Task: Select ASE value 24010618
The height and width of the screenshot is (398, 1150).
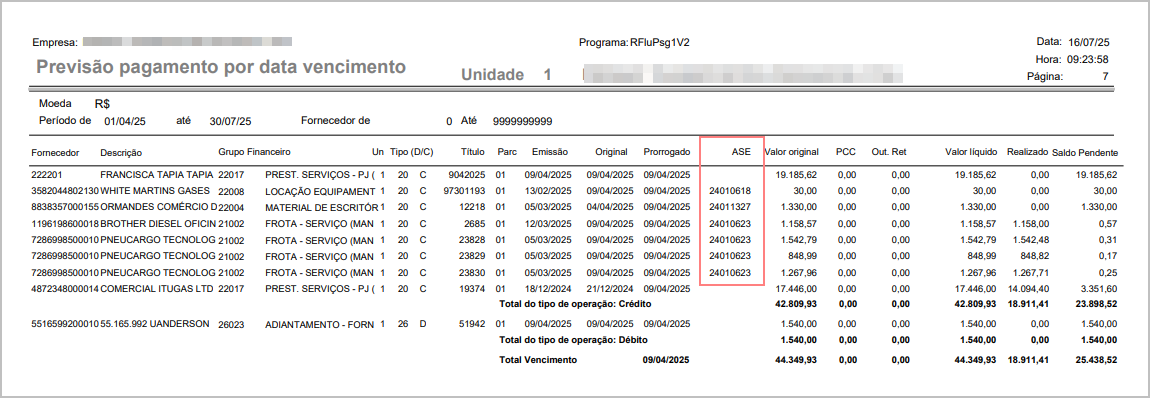Action: point(730,191)
